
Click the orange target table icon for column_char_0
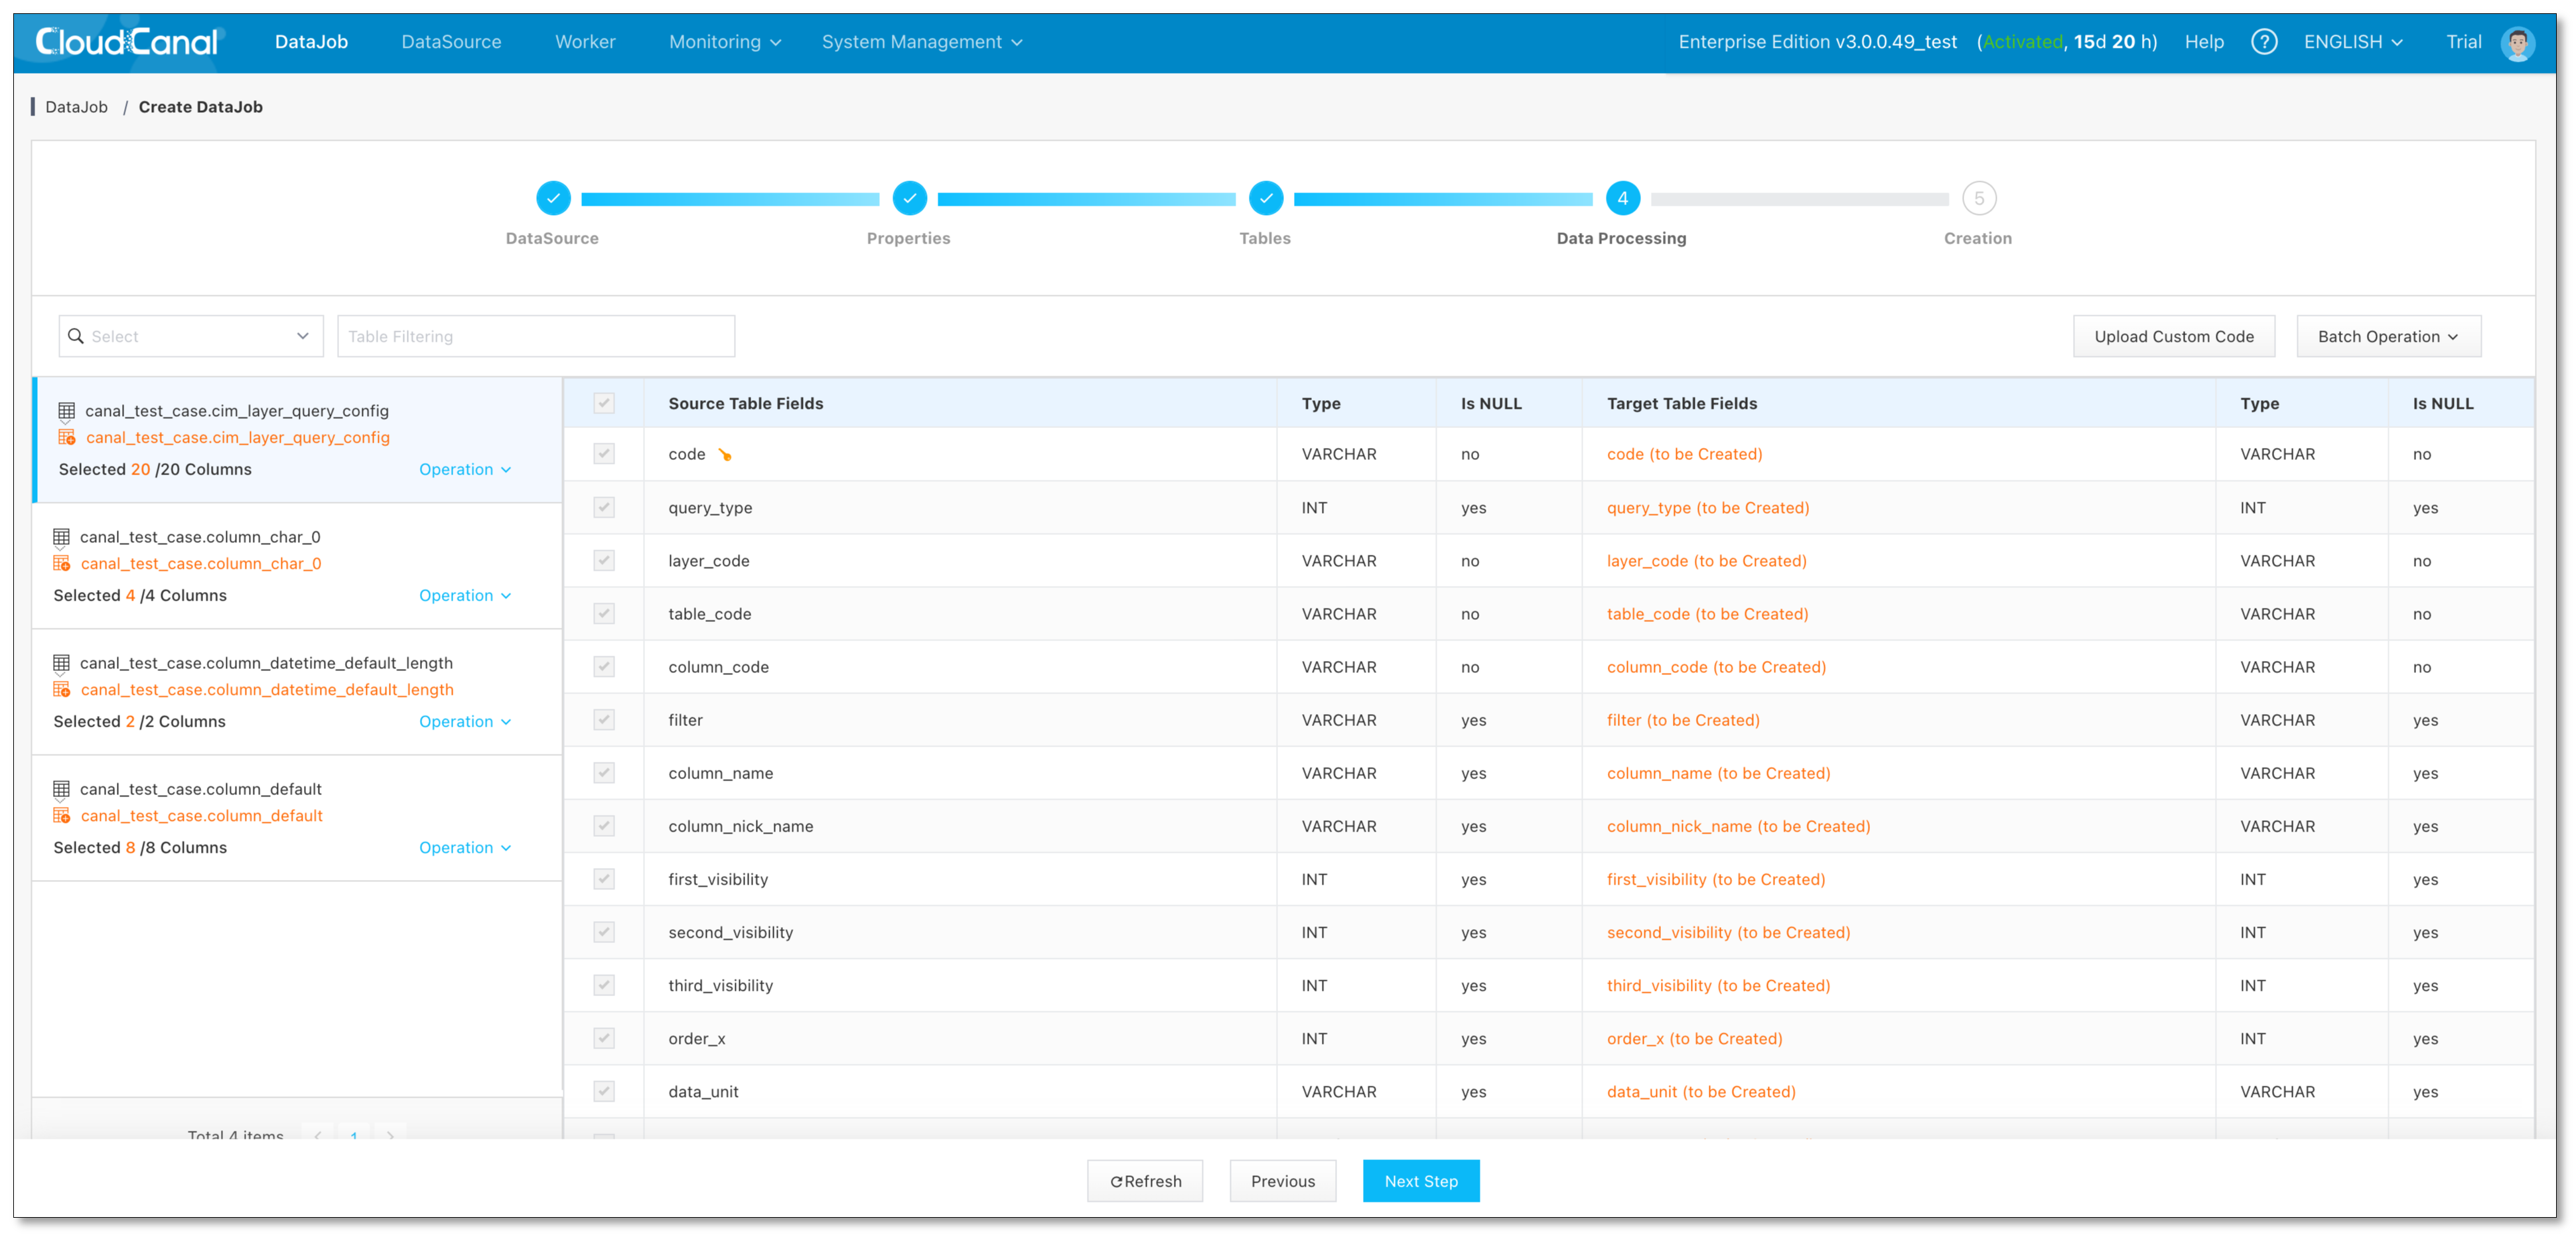tap(61, 563)
